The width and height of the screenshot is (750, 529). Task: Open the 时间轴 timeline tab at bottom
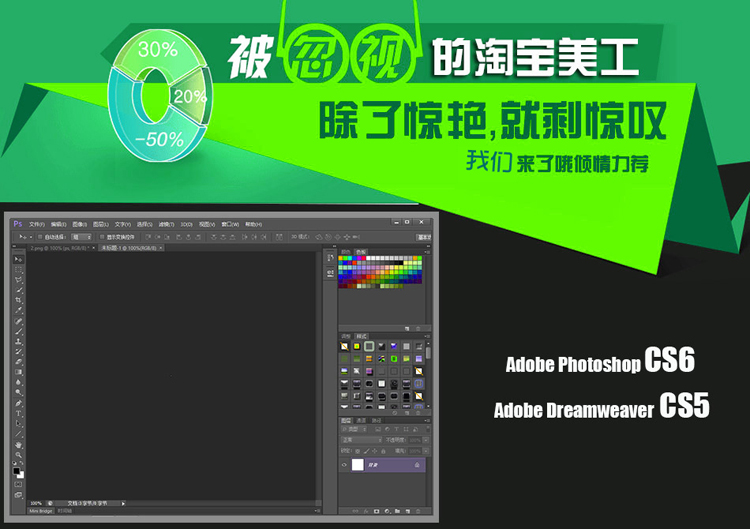click(65, 510)
